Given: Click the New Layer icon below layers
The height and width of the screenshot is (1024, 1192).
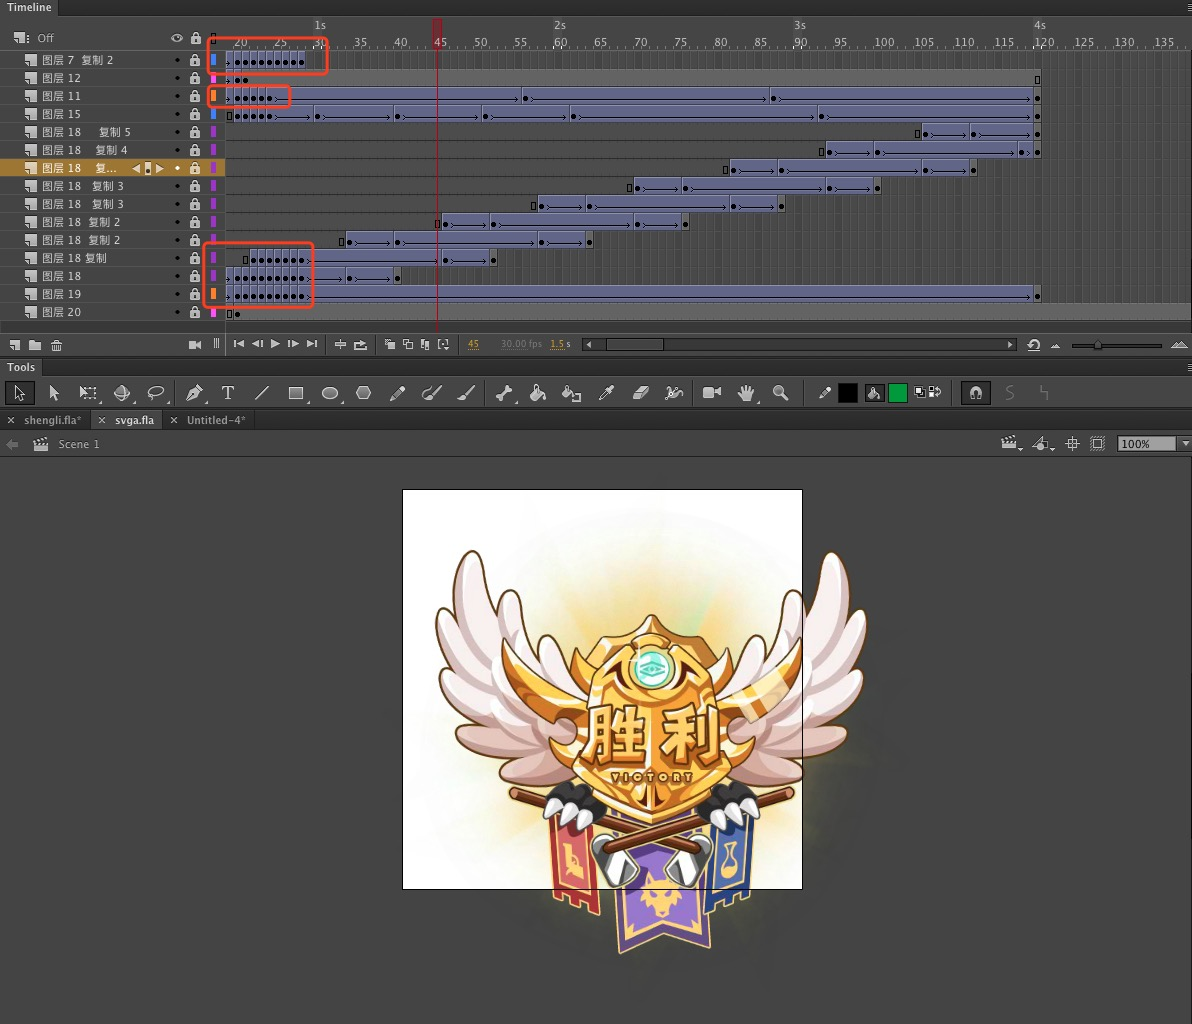Looking at the screenshot, I should [15, 345].
